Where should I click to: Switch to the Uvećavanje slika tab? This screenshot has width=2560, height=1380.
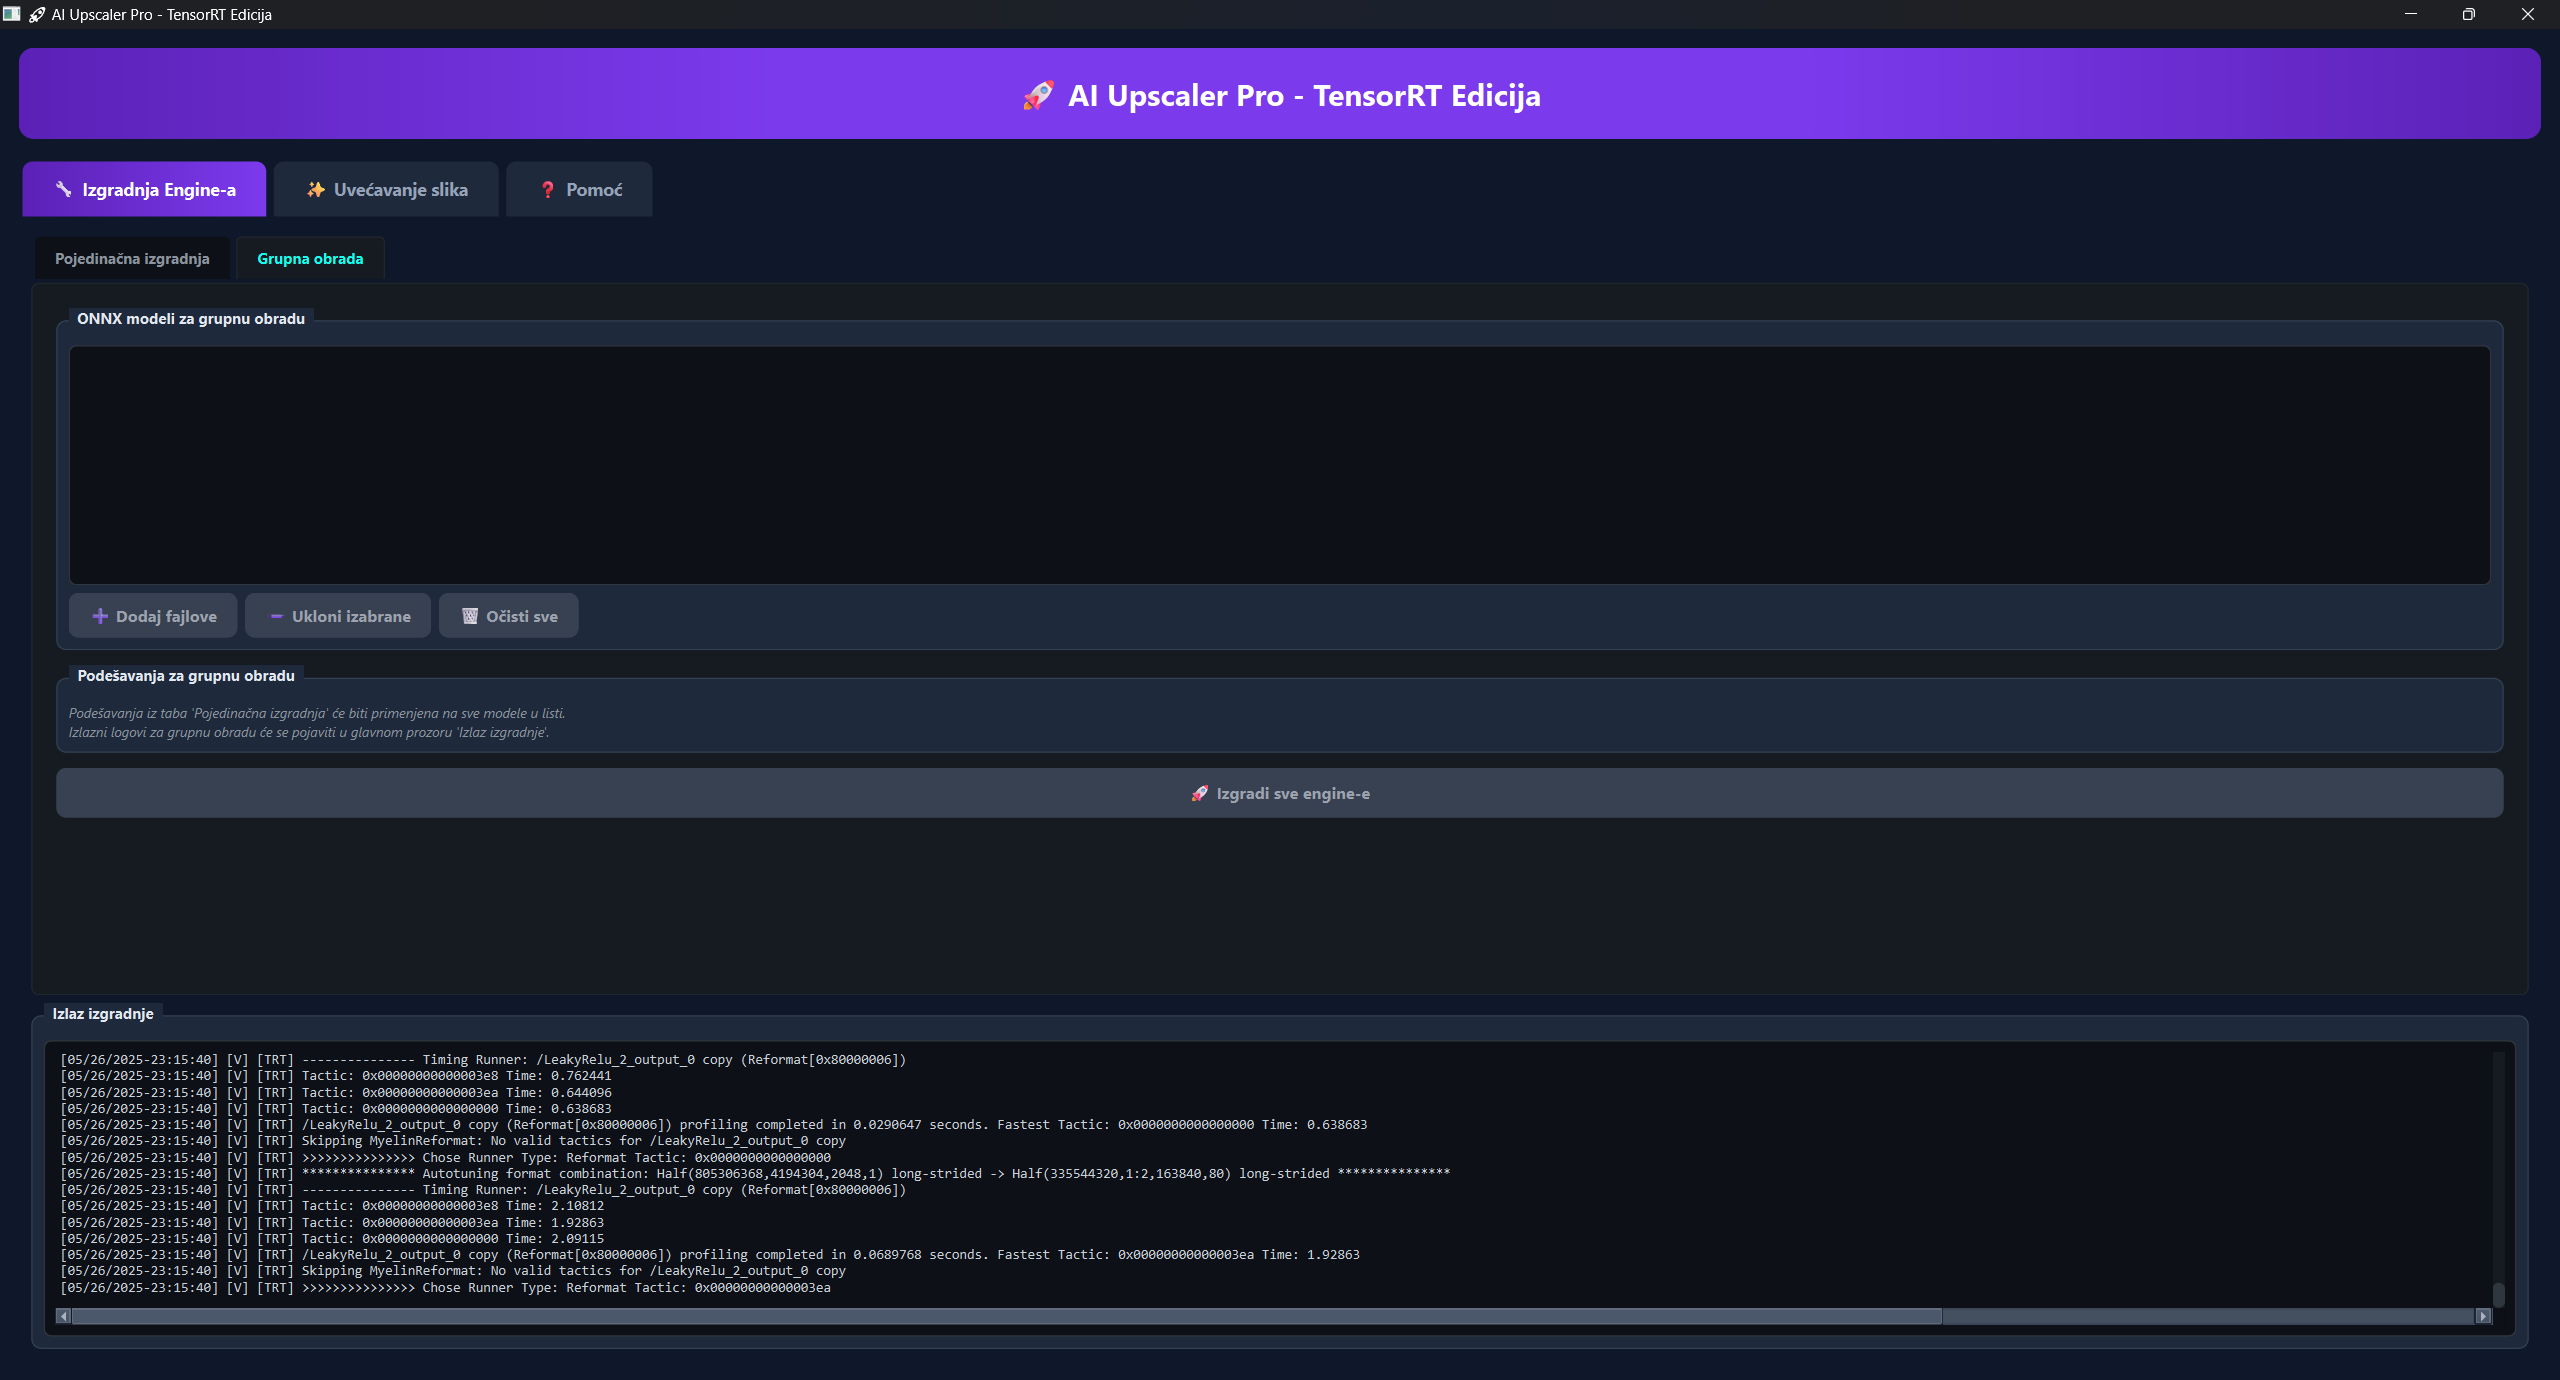point(386,189)
